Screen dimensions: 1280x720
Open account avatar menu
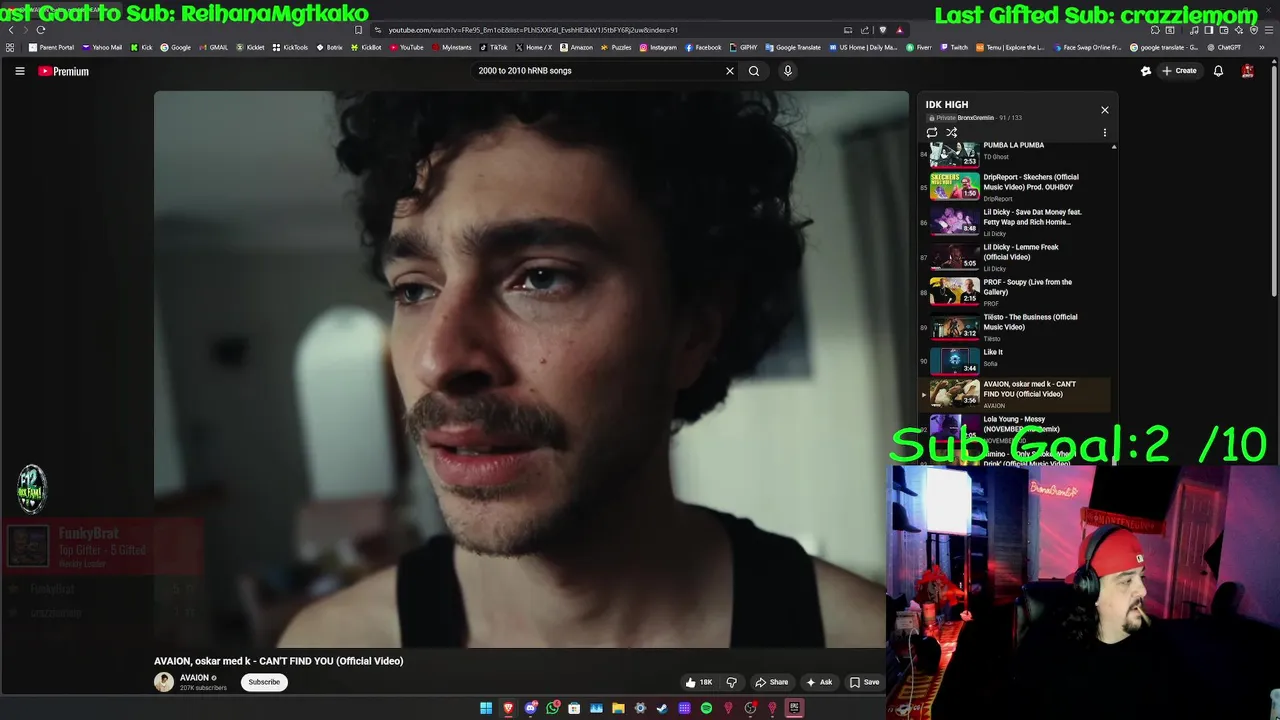1247,71
